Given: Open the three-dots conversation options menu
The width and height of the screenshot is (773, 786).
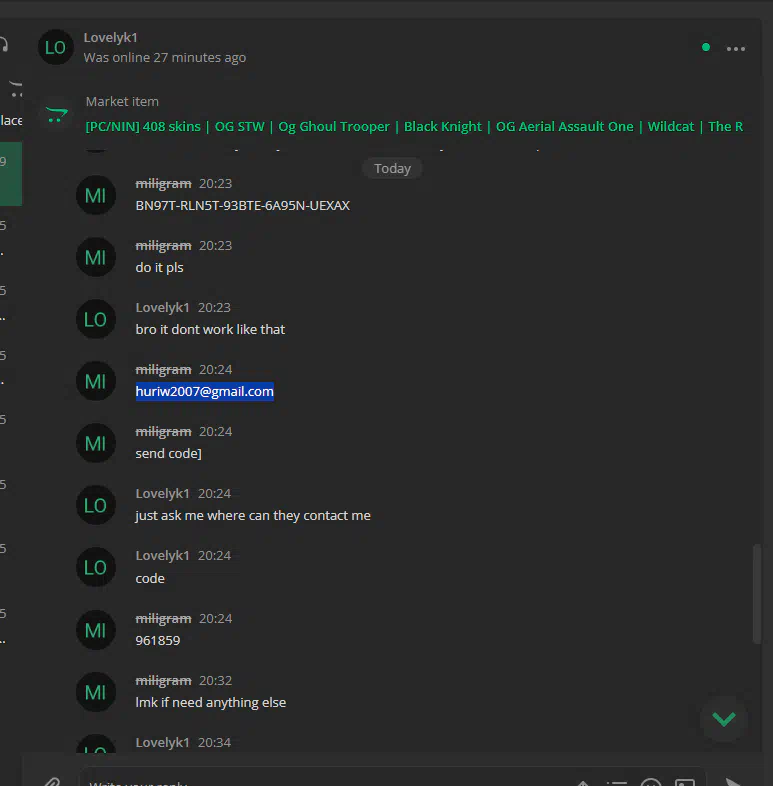Looking at the screenshot, I should pyautogui.click(x=735, y=49).
